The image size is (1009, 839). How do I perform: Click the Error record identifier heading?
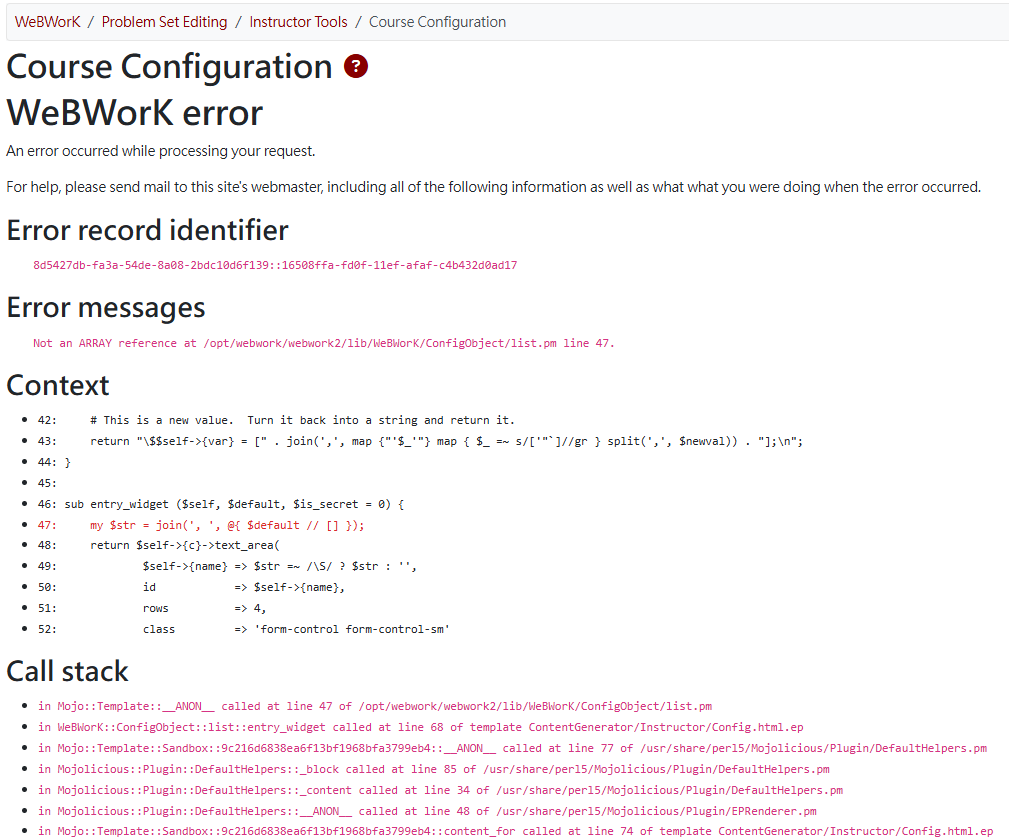click(147, 230)
